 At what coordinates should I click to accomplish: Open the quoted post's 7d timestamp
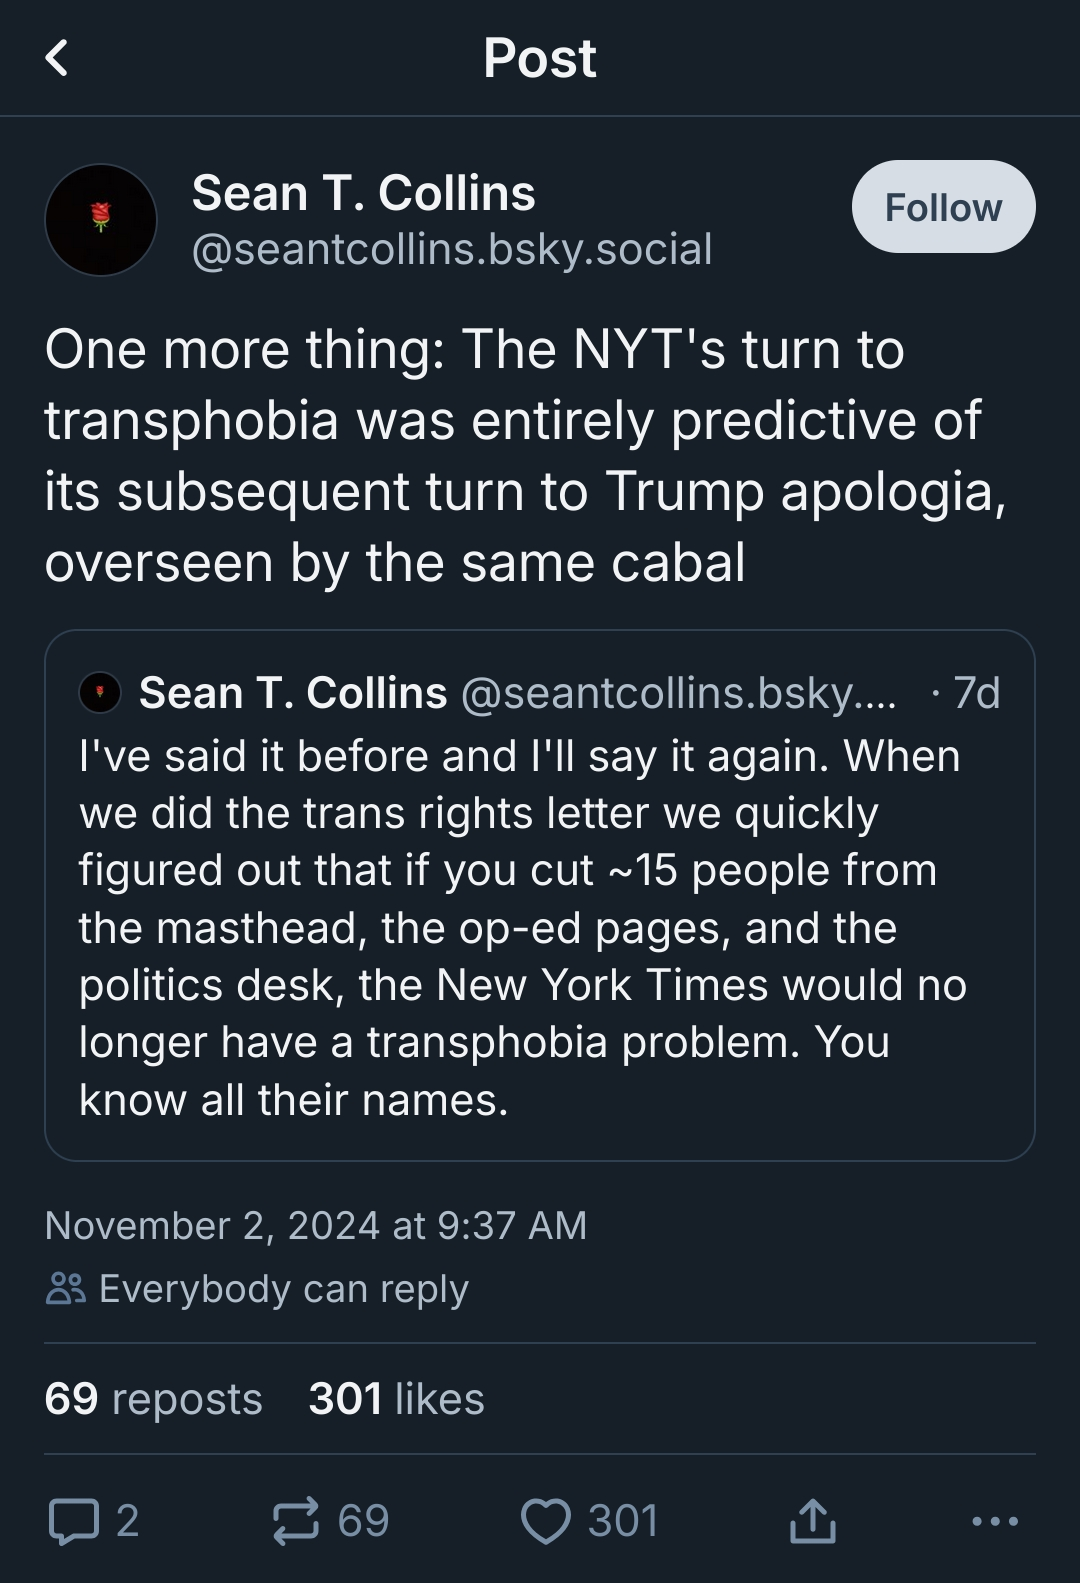coord(975,692)
